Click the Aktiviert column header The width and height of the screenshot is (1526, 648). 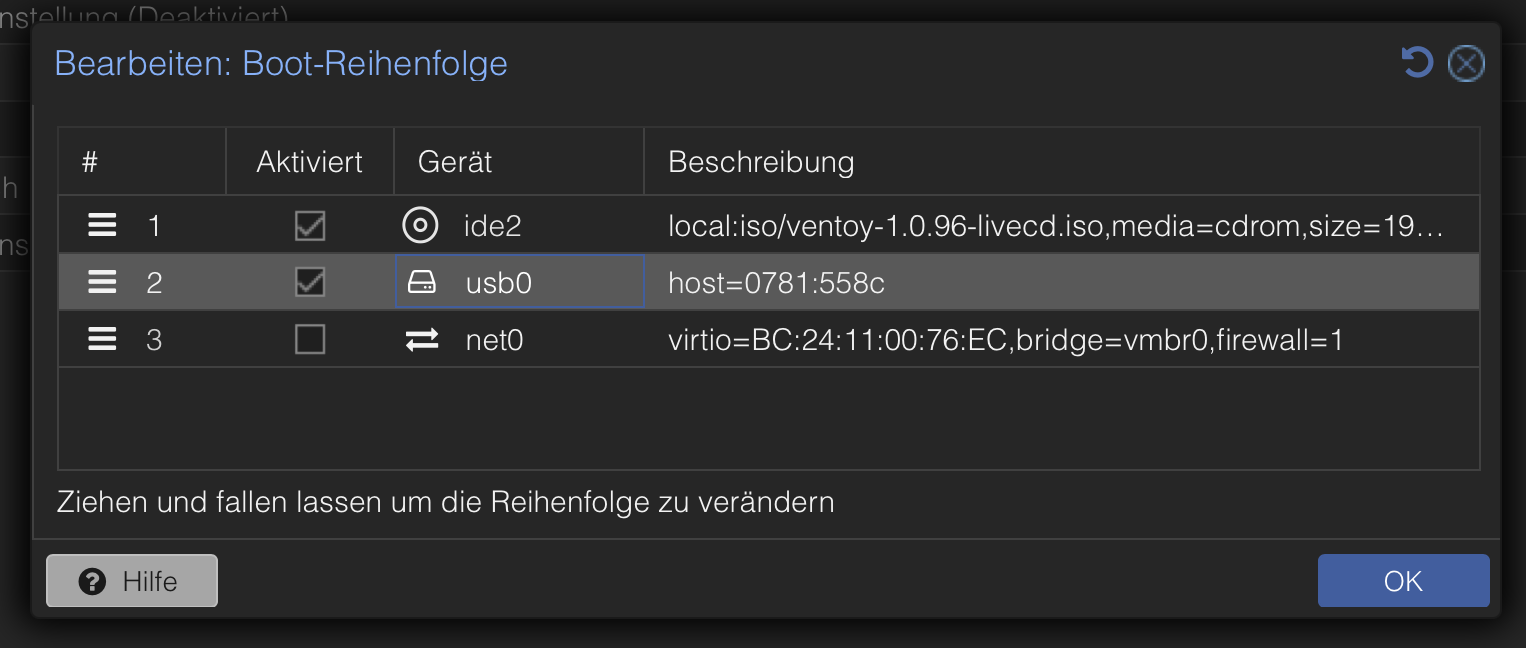coord(310,162)
